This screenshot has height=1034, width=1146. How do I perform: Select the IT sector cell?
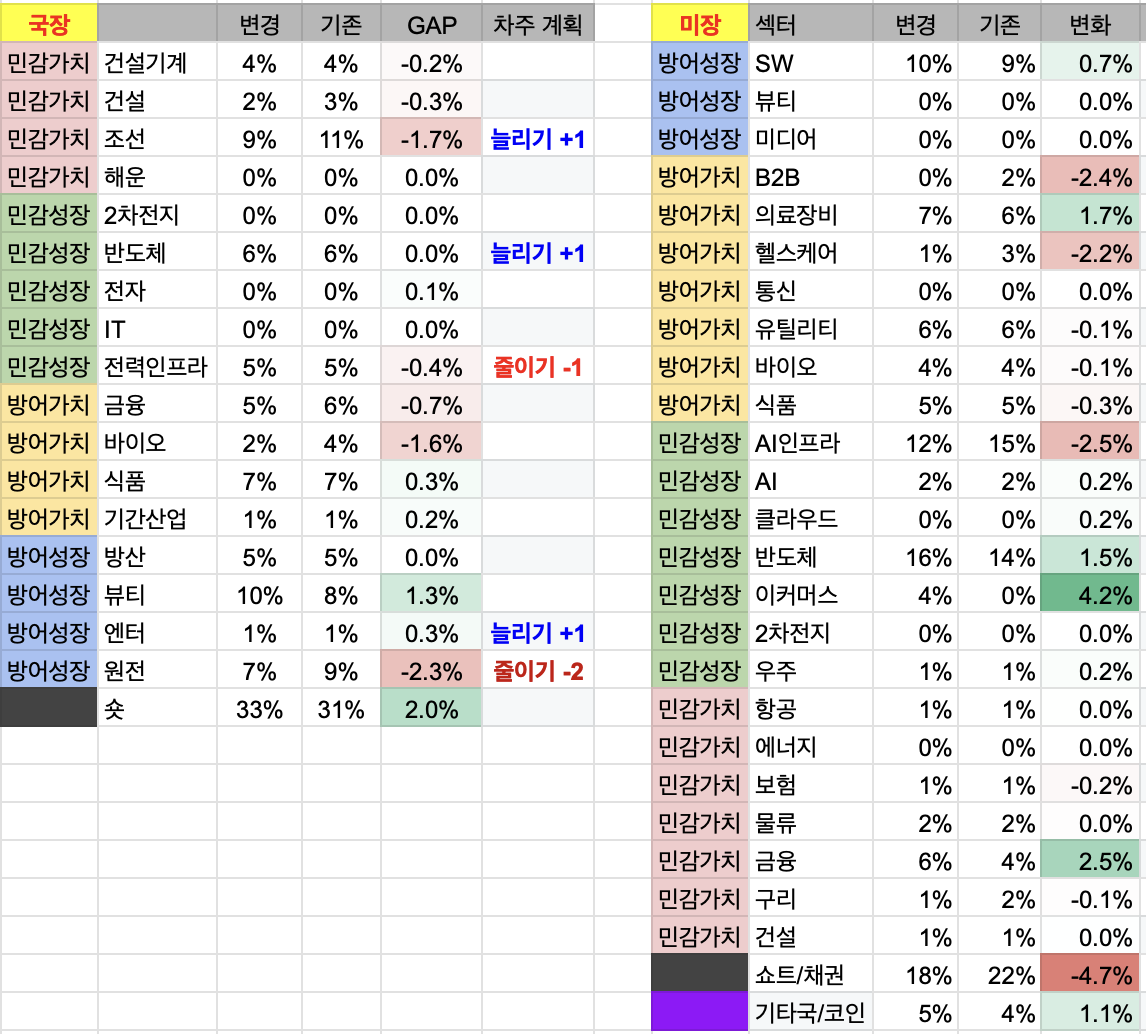pos(157,328)
